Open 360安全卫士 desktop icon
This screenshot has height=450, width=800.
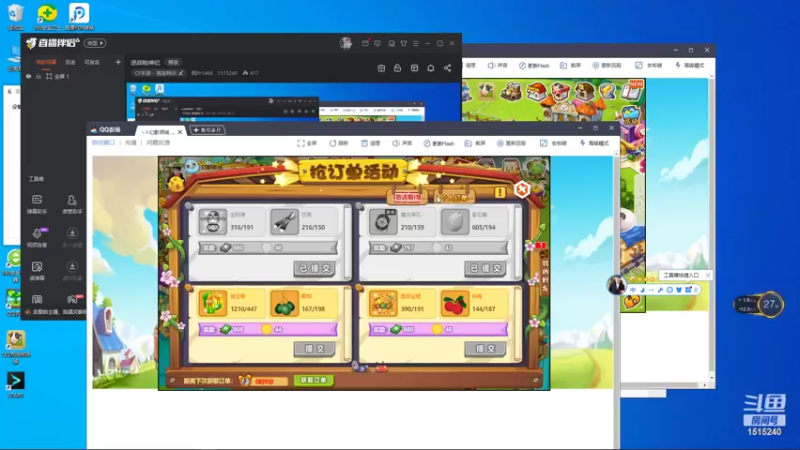pyautogui.click(x=47, y=16)
